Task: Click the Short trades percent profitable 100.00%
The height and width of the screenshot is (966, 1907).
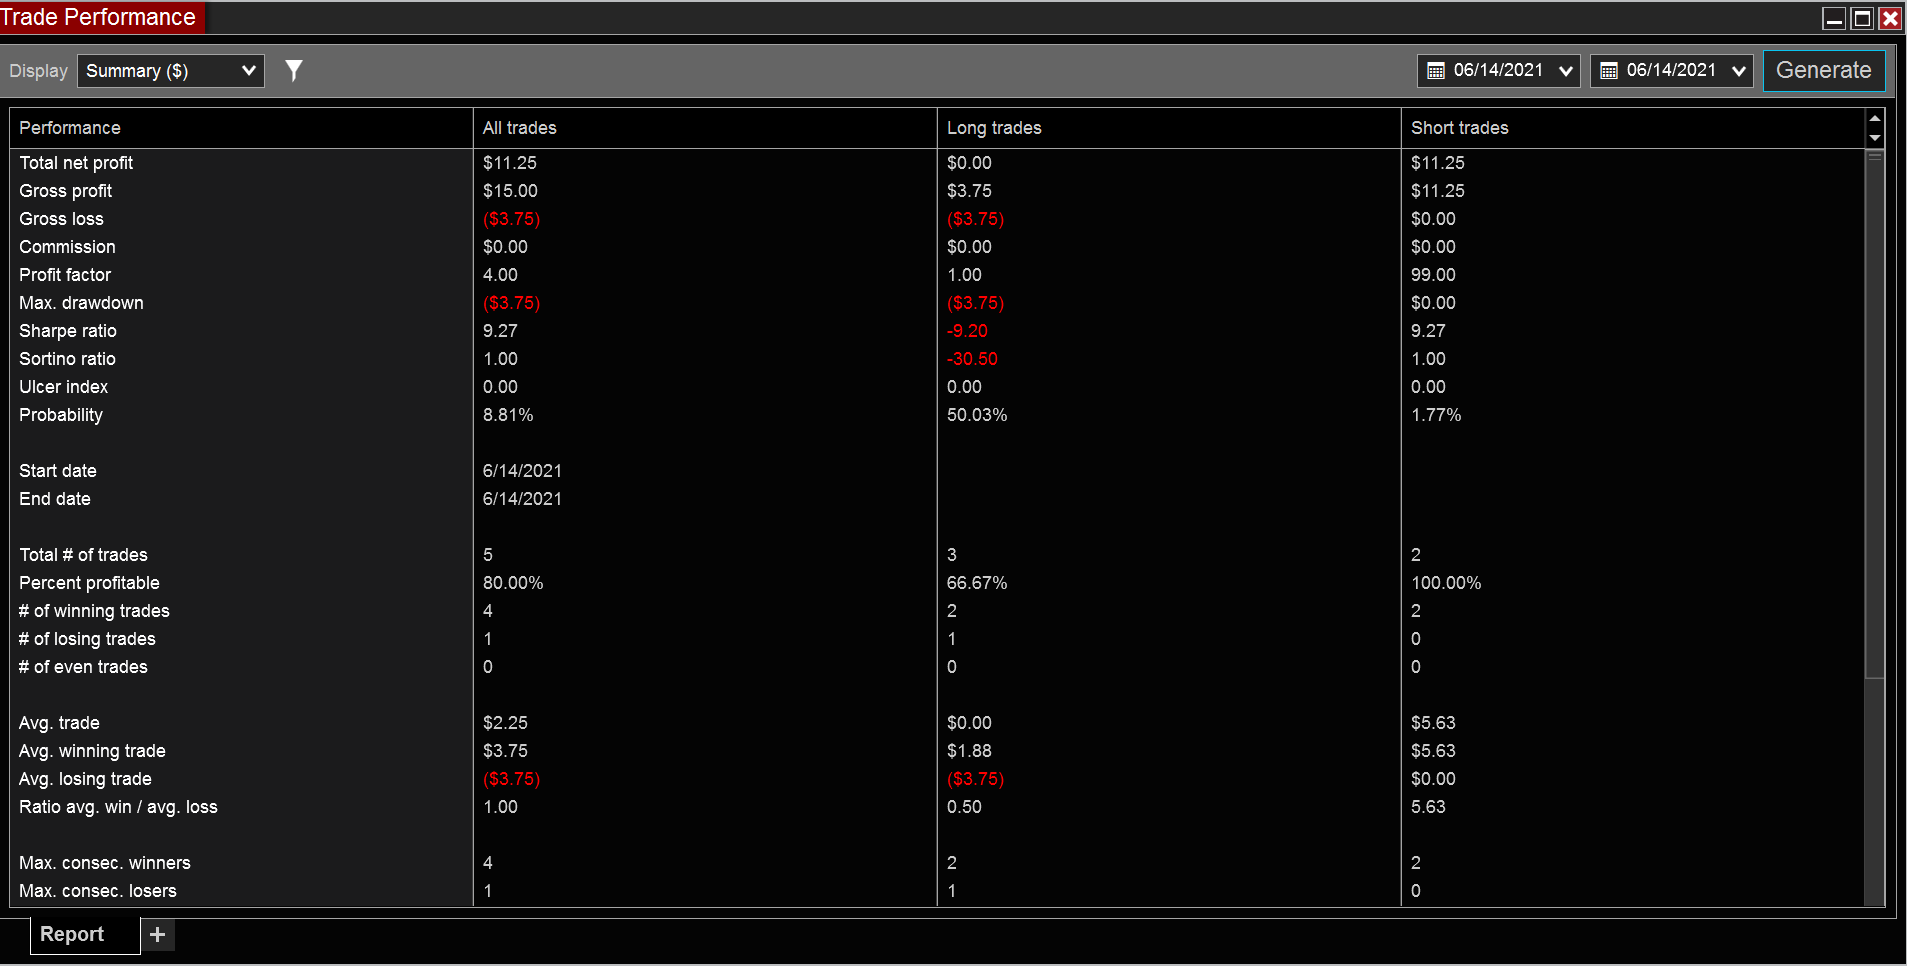Action: [x=1446, y=583]
